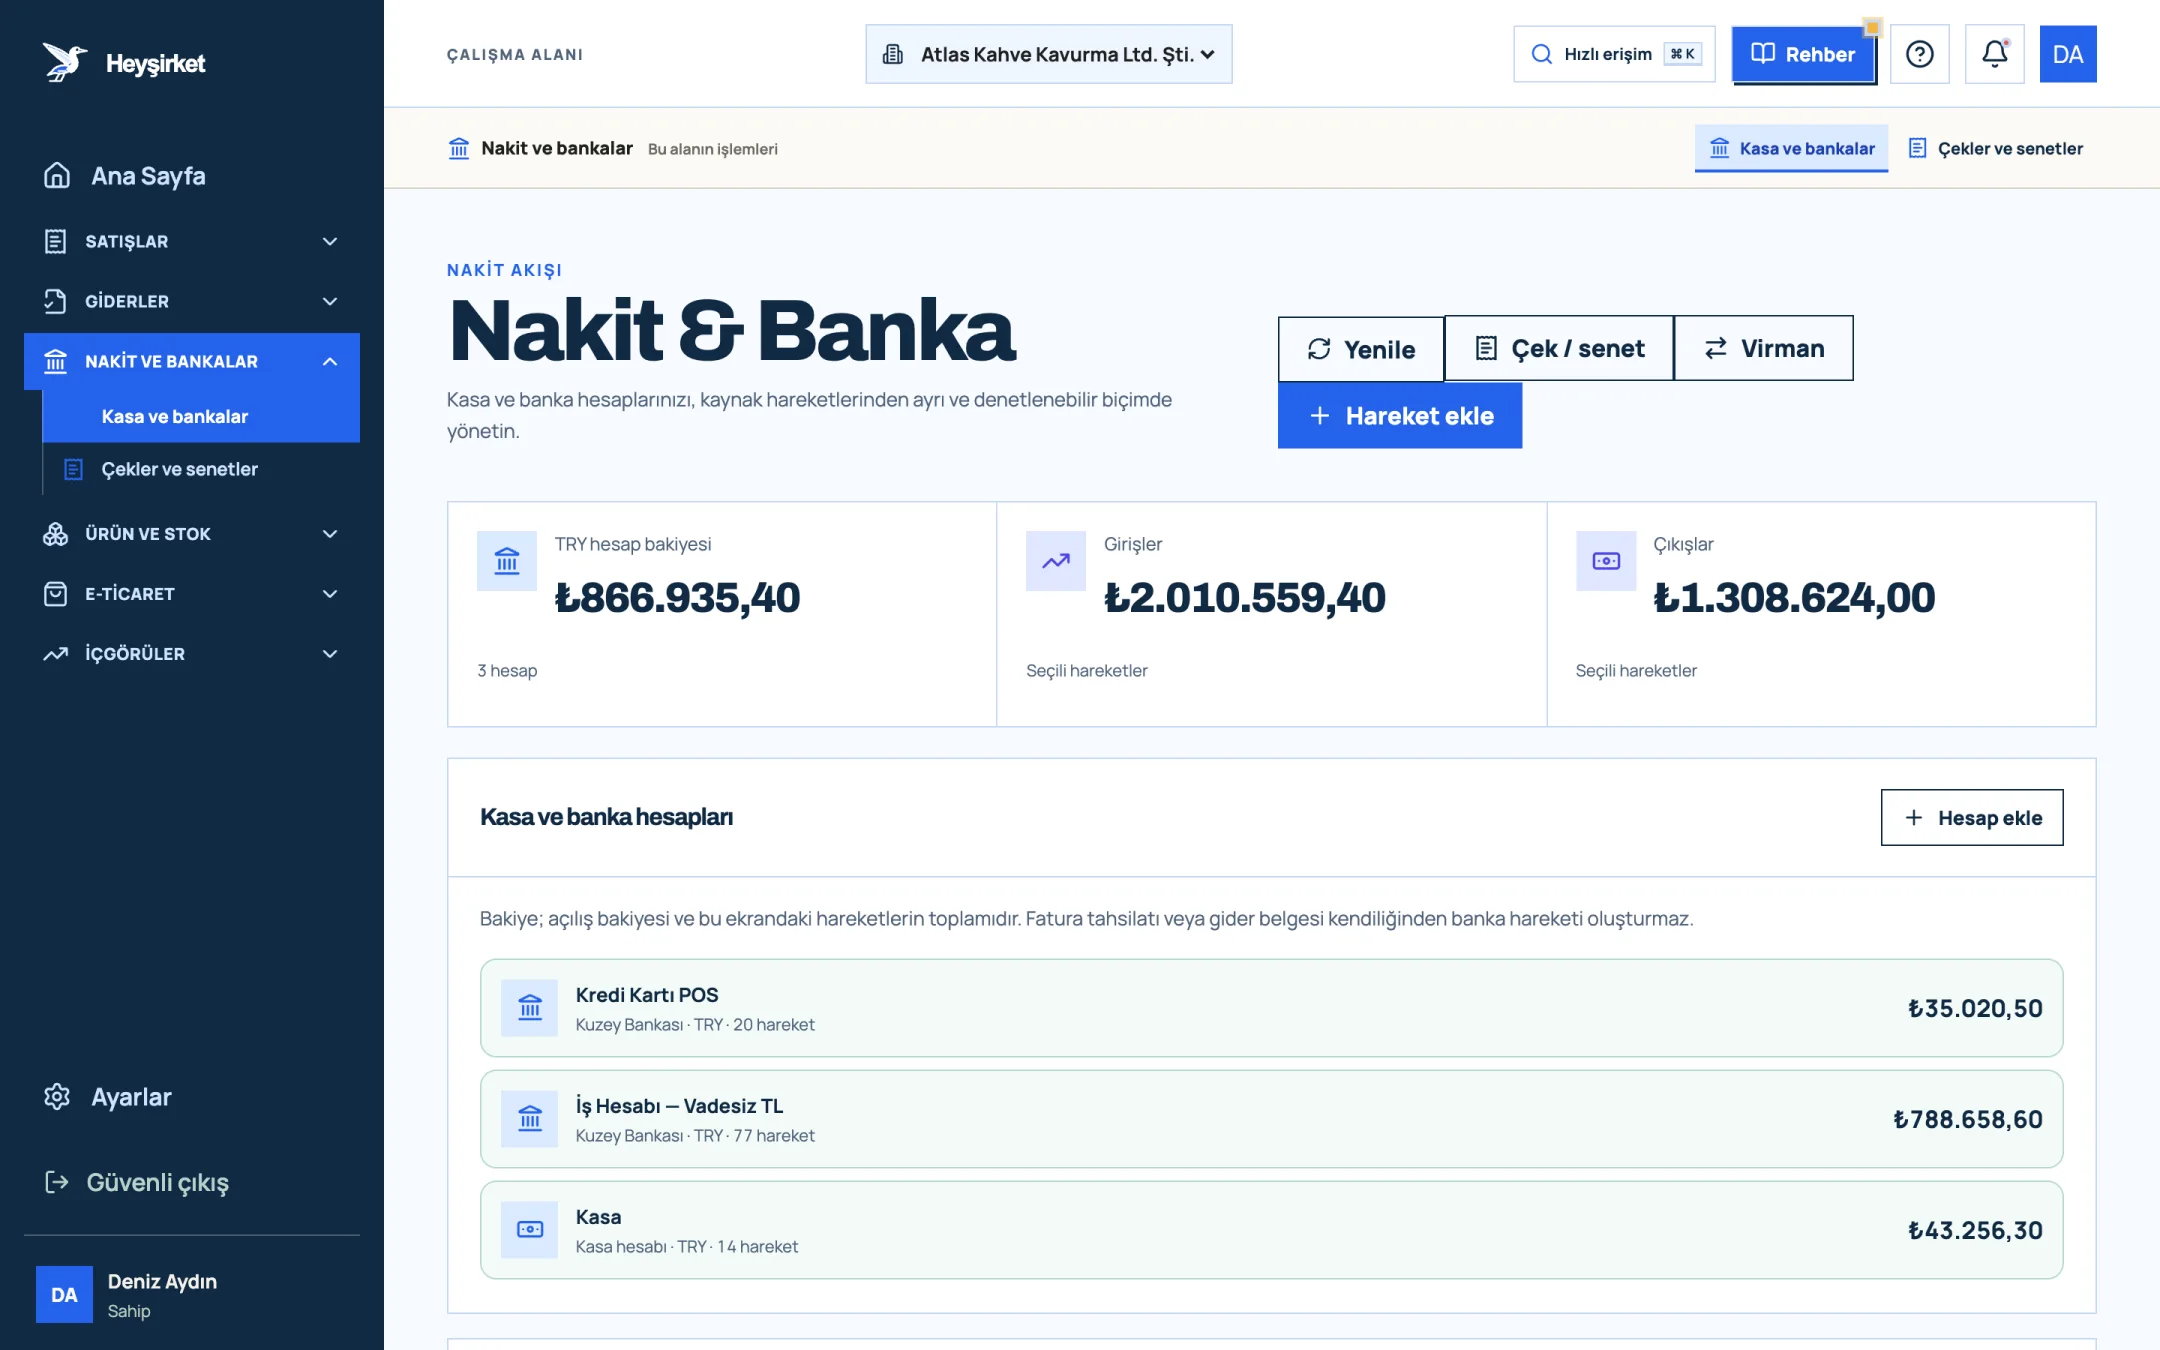Screen dimensions: 2160x1350
Task: Switch to Kasa ve bankalar top tab
Action: (1791, 149)
